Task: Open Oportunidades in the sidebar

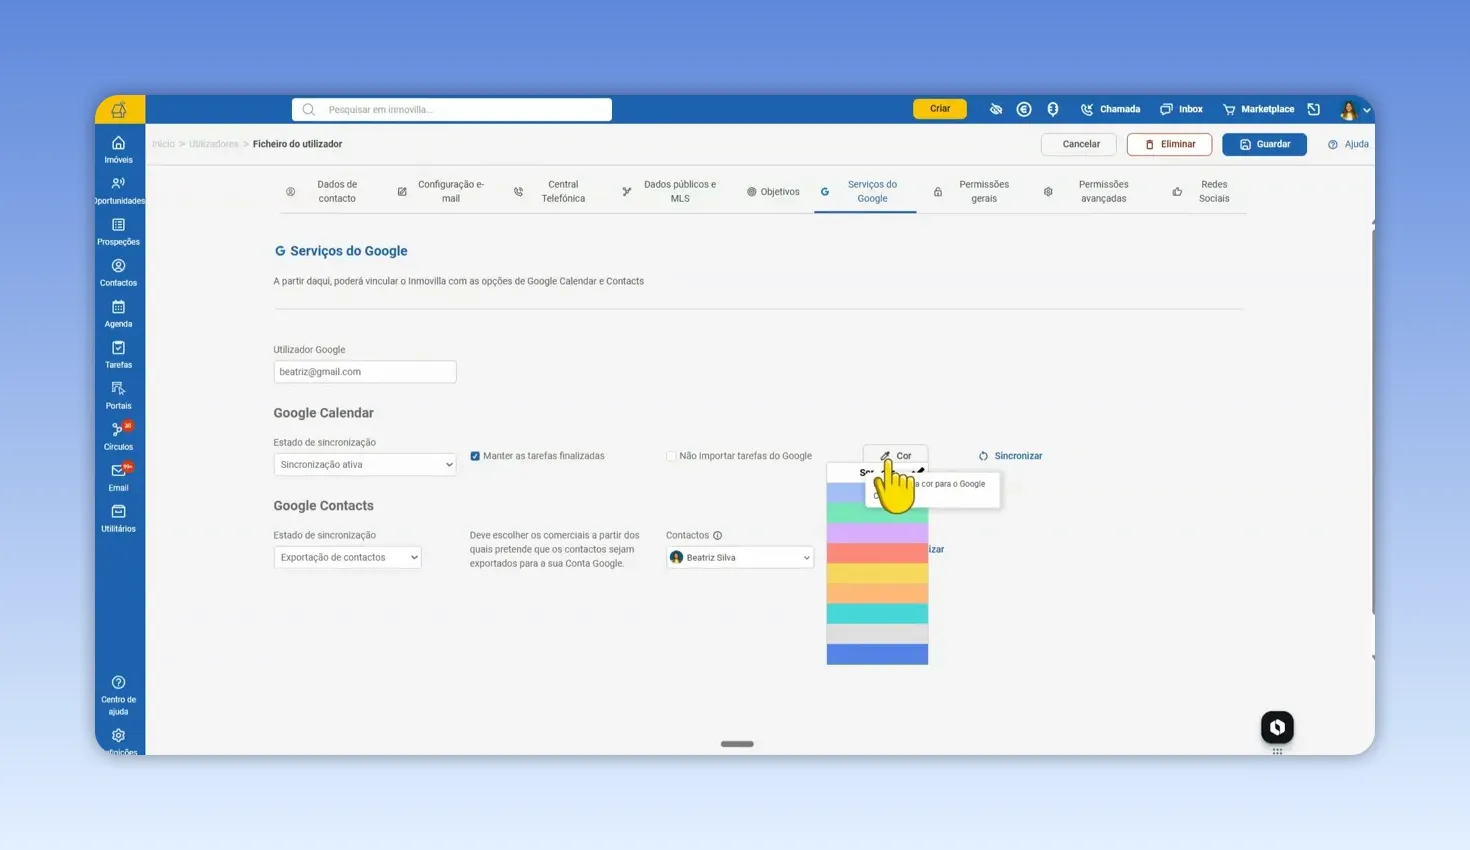Action: click(118, 190)
